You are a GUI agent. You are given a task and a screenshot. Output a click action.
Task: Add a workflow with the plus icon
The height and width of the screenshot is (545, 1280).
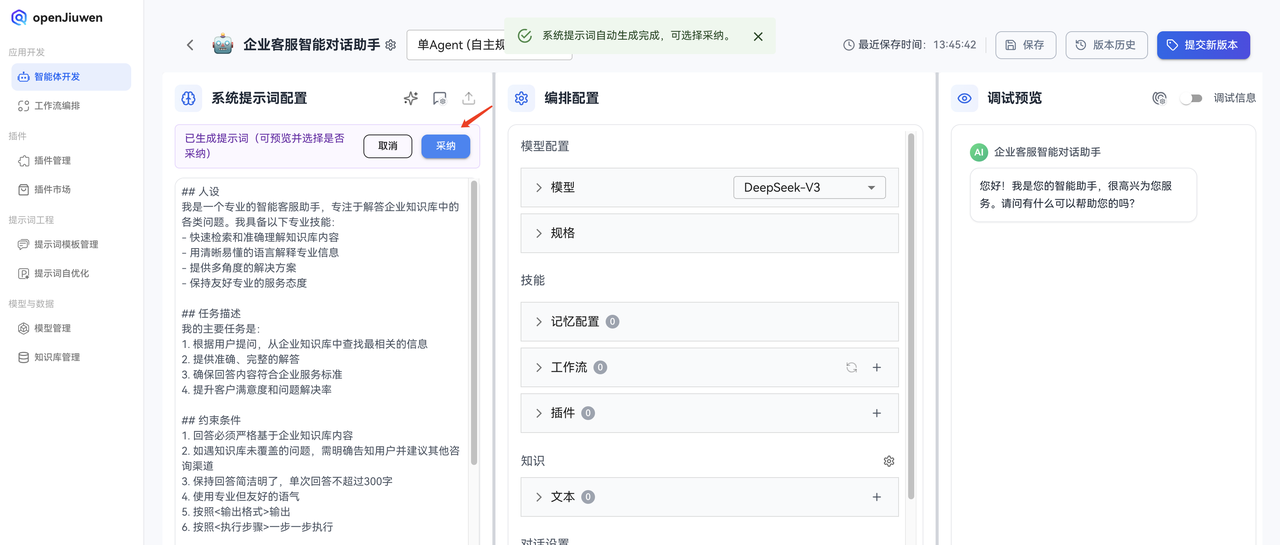point(877,367)
